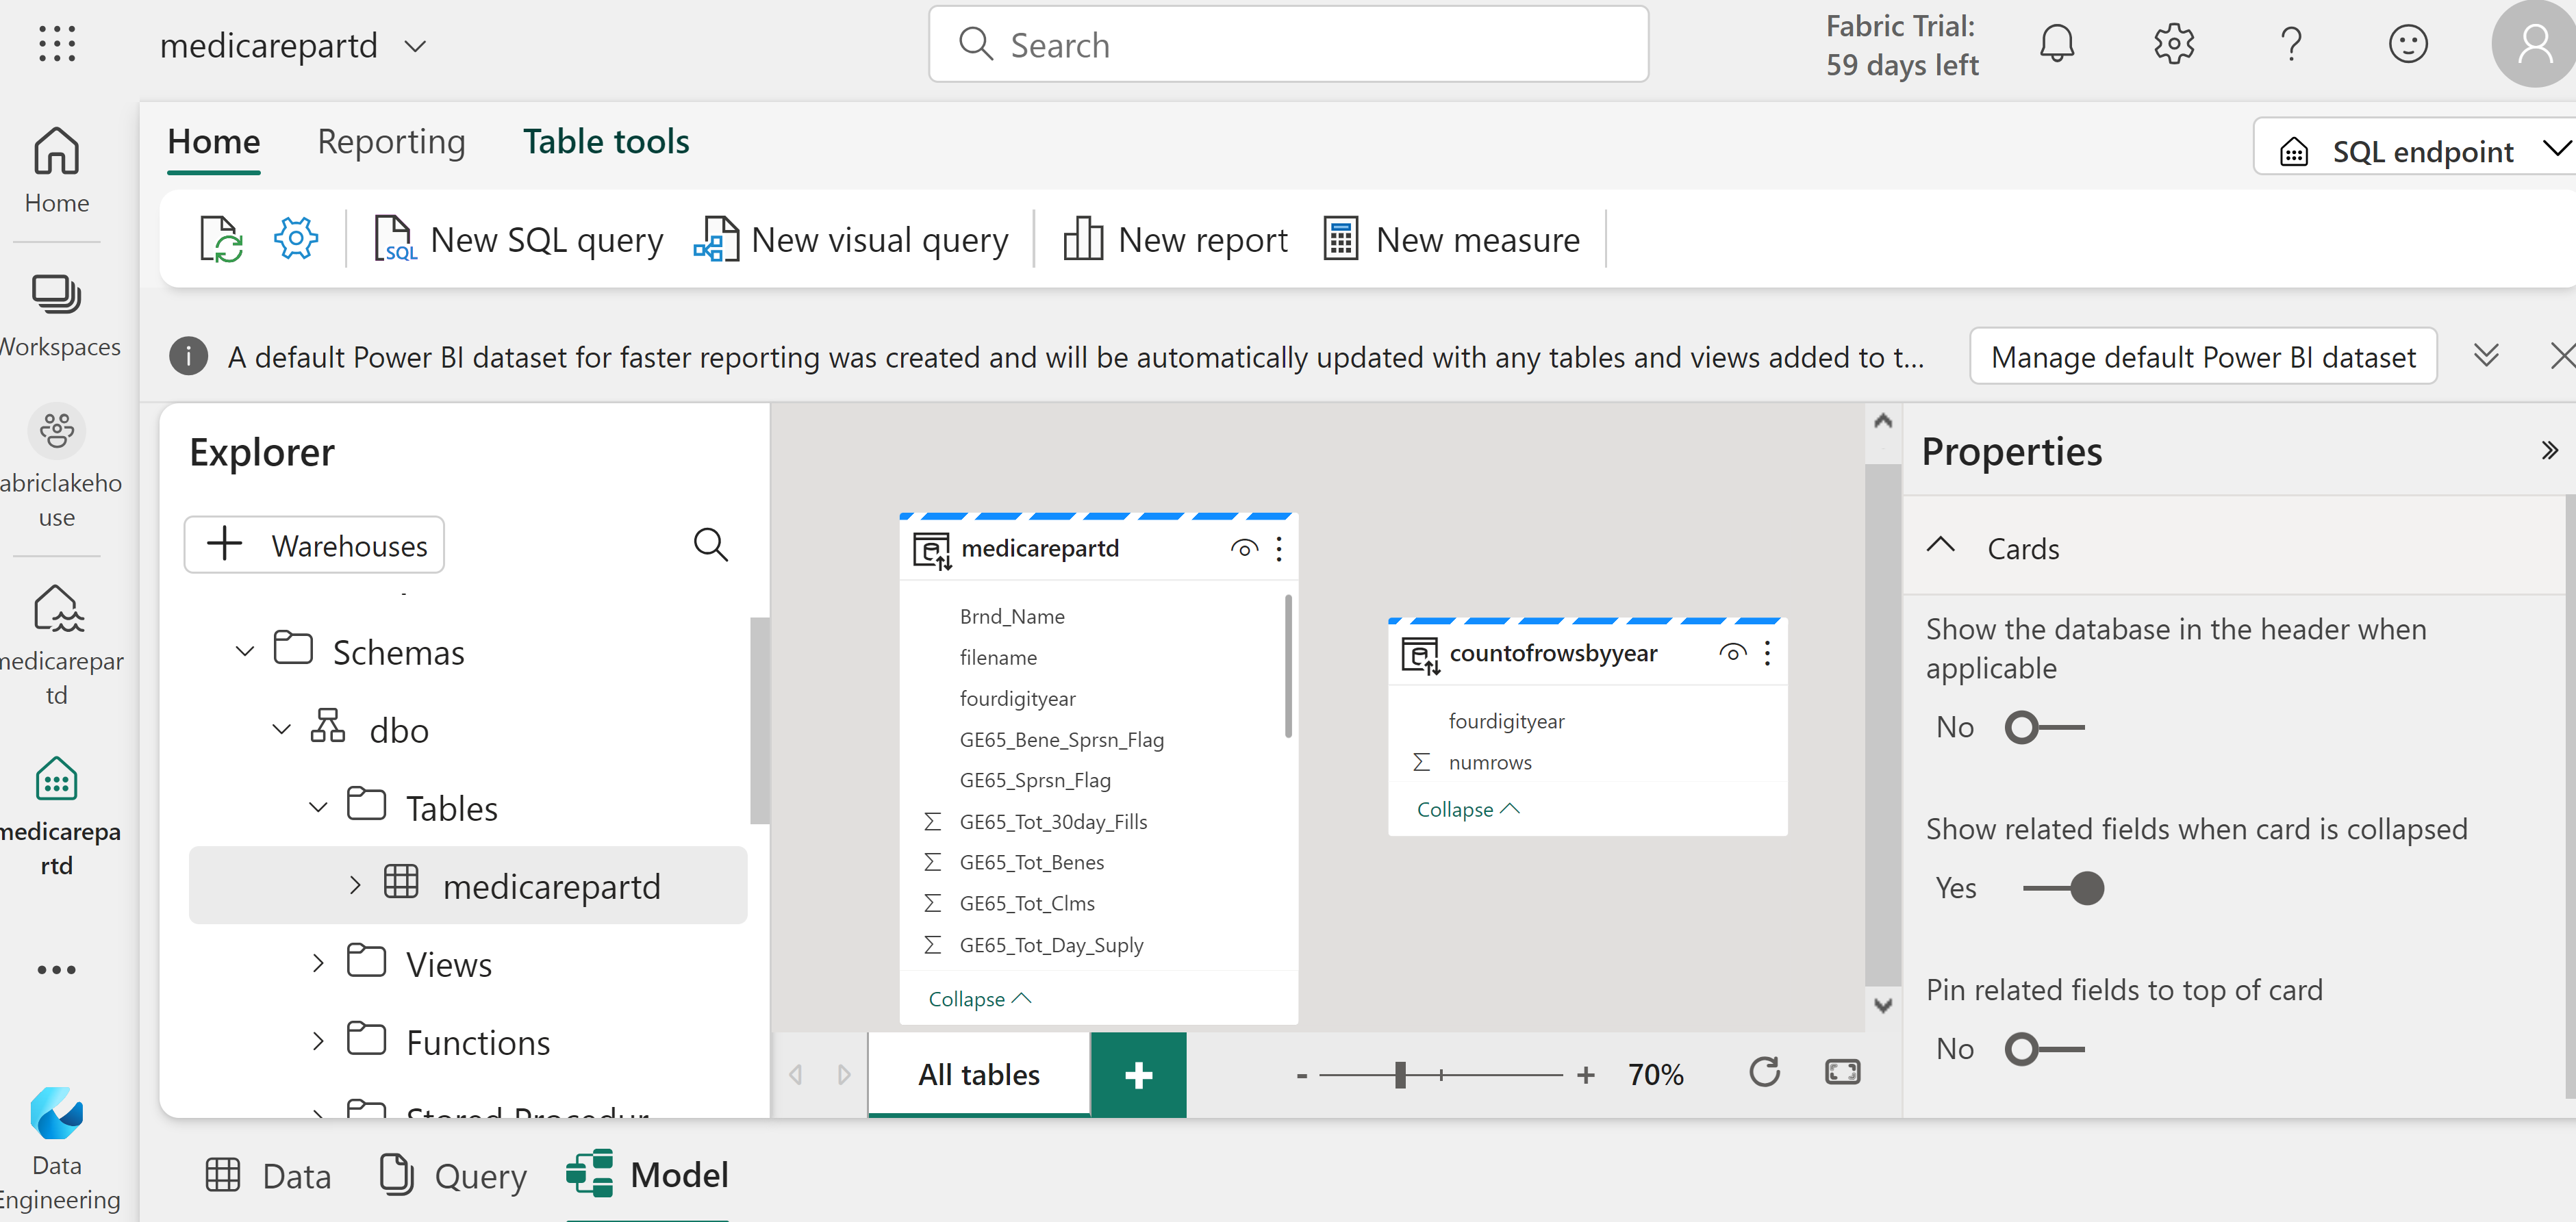Open the user account avatar

[2533, 44]
